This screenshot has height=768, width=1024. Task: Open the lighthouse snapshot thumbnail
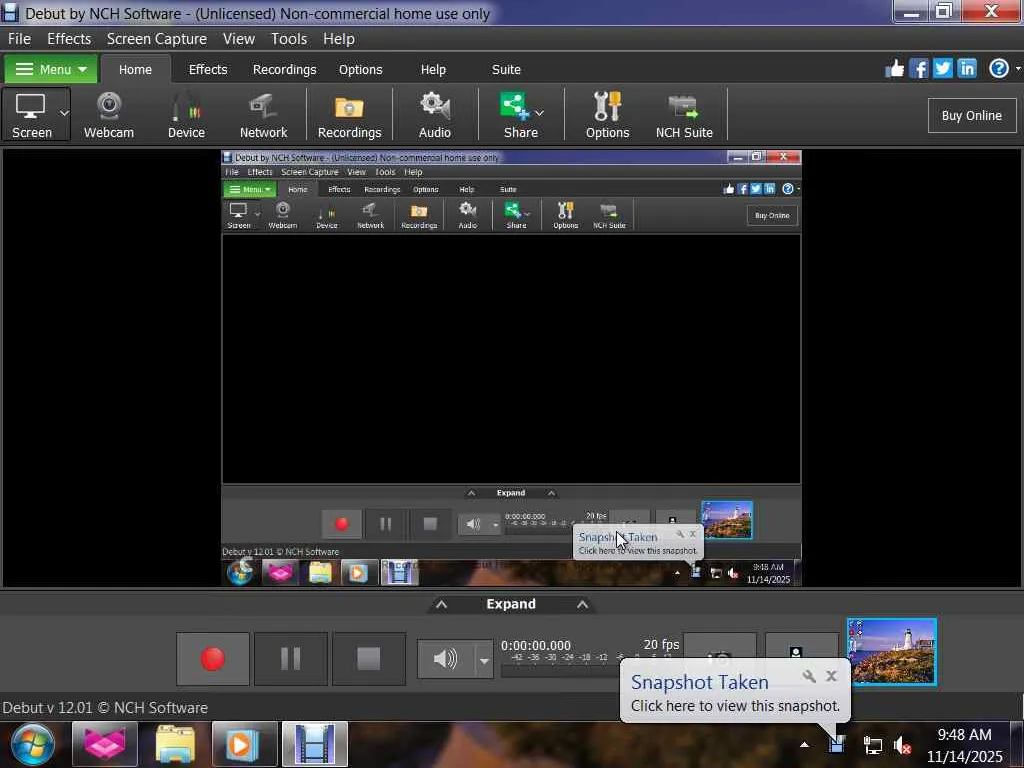(x=891, y=652)
